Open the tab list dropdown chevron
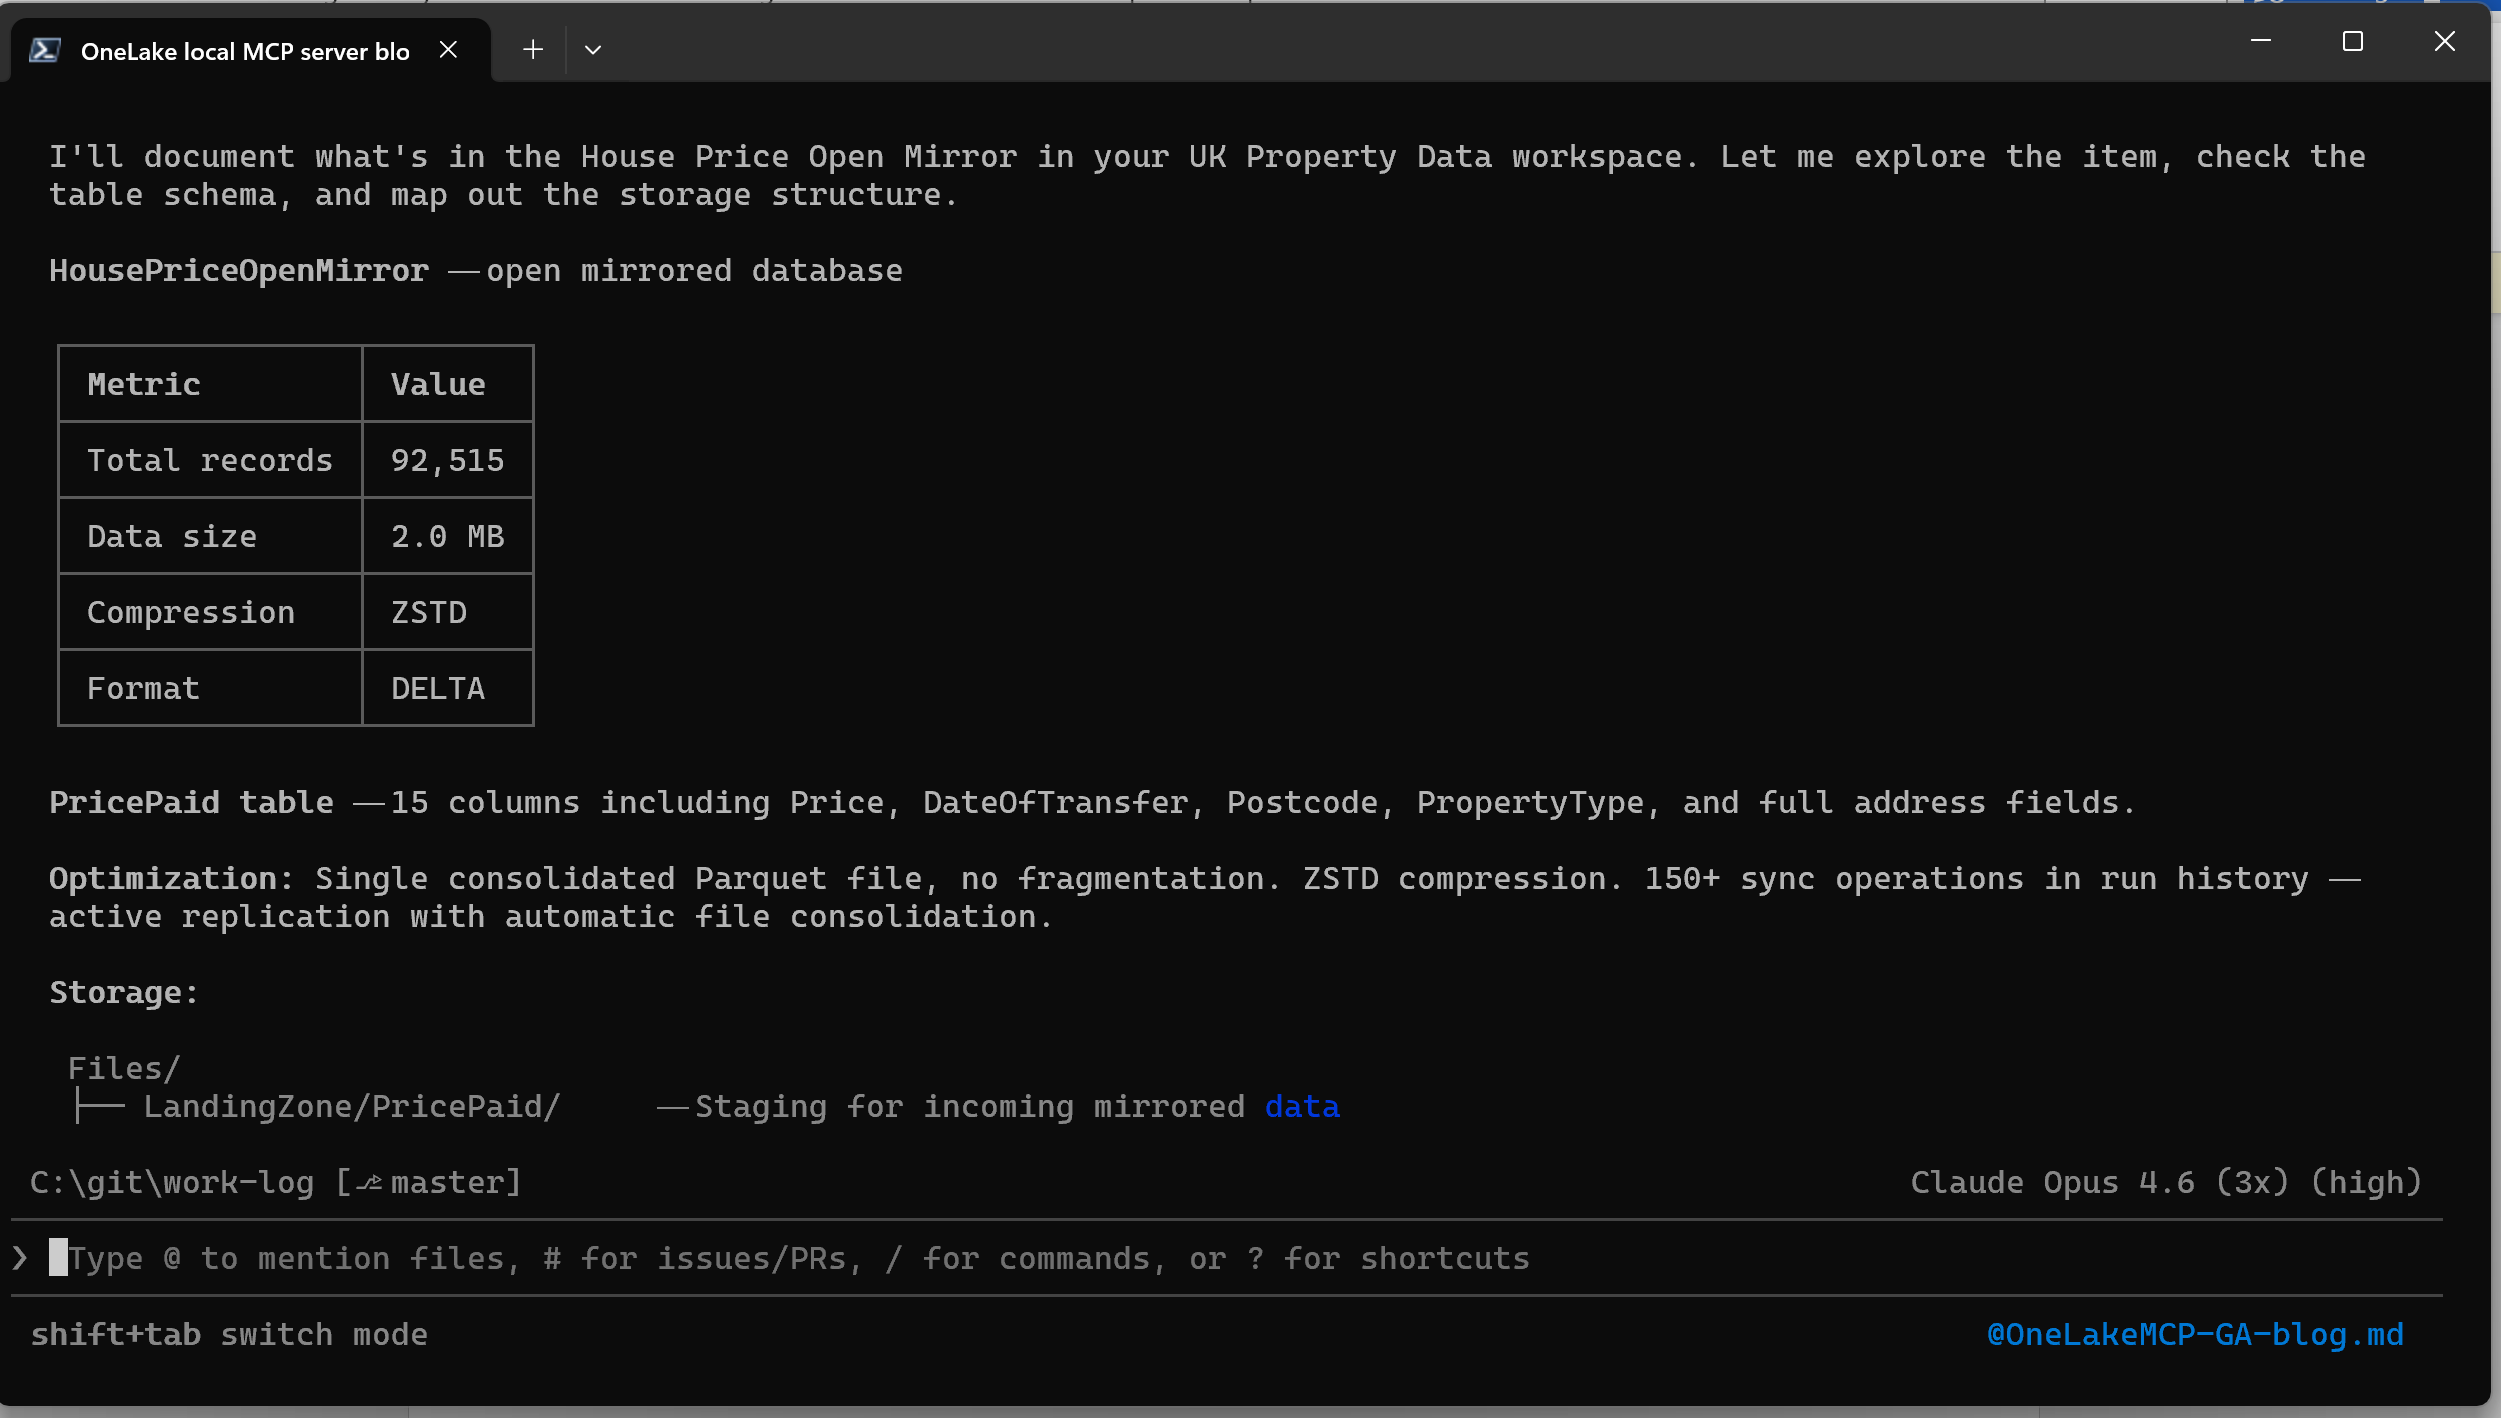Image resolution: width=2501 pixels, height=1418 pixels. [593, 48]
